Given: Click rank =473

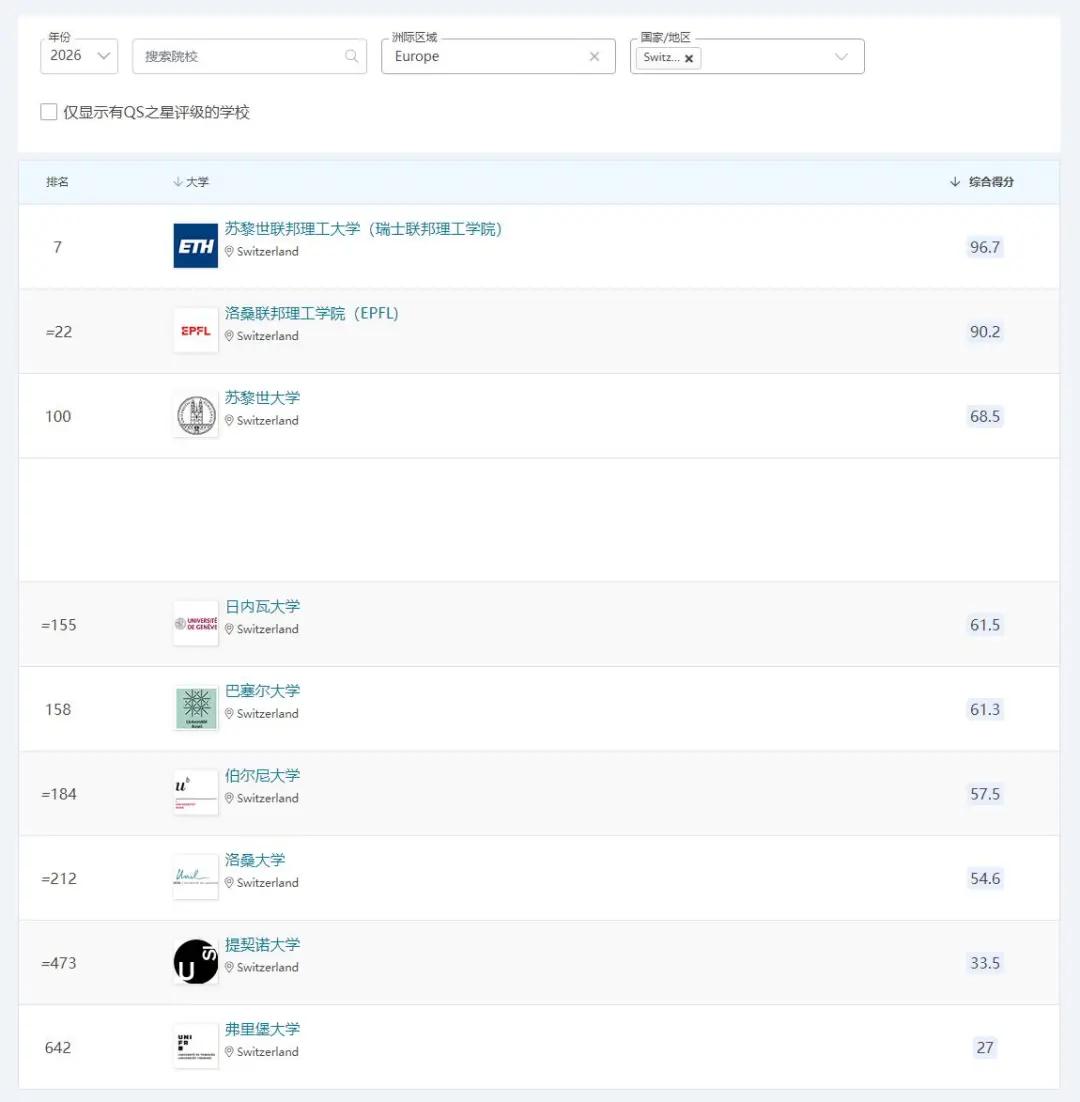Looking at the screenshot, I should (59, 963).
